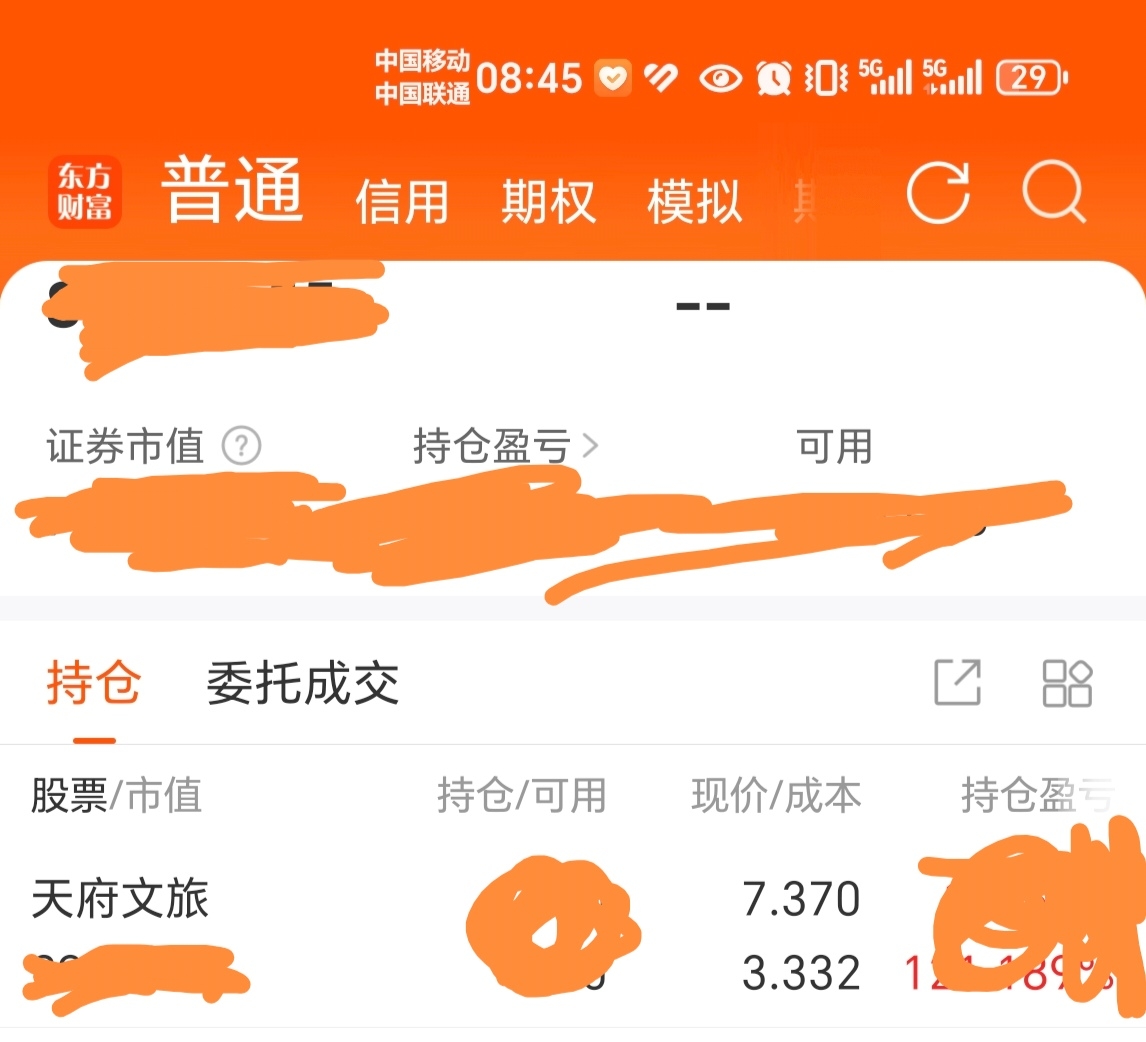Open search with the magnifier icon
Viewport: 1146px width, 1042px height.
1054,192
